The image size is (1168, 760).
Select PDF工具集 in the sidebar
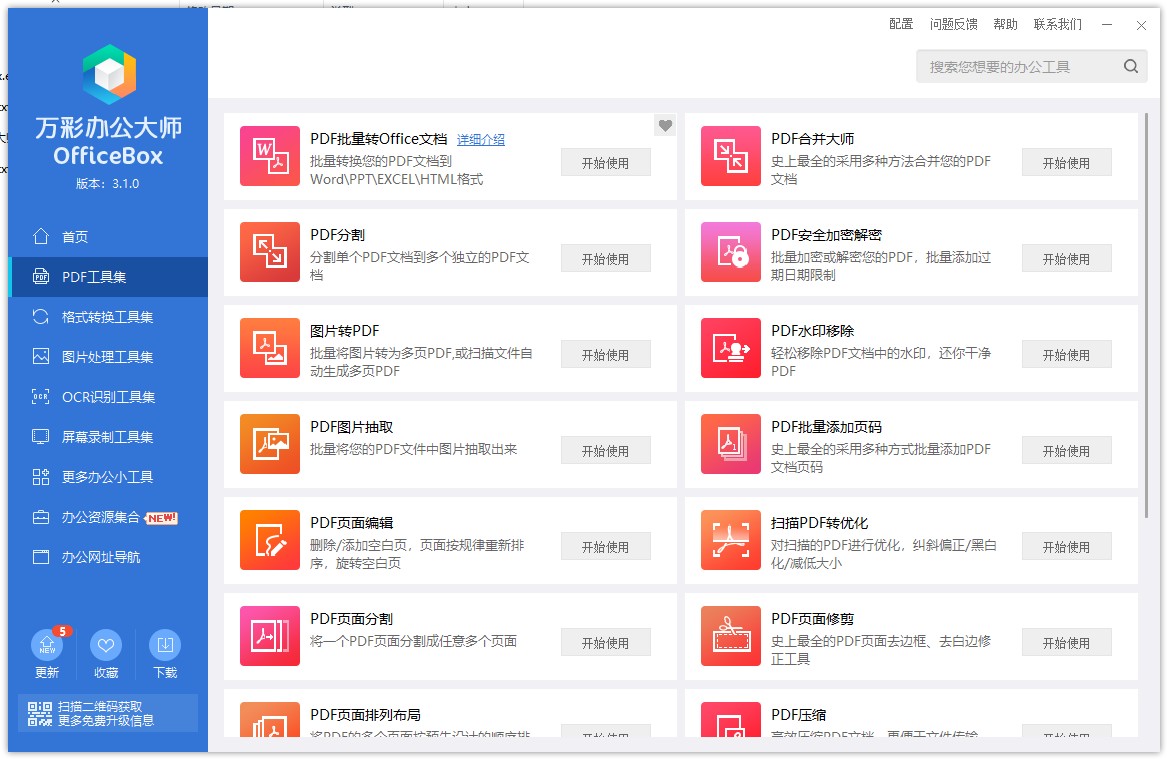[108, 277]
